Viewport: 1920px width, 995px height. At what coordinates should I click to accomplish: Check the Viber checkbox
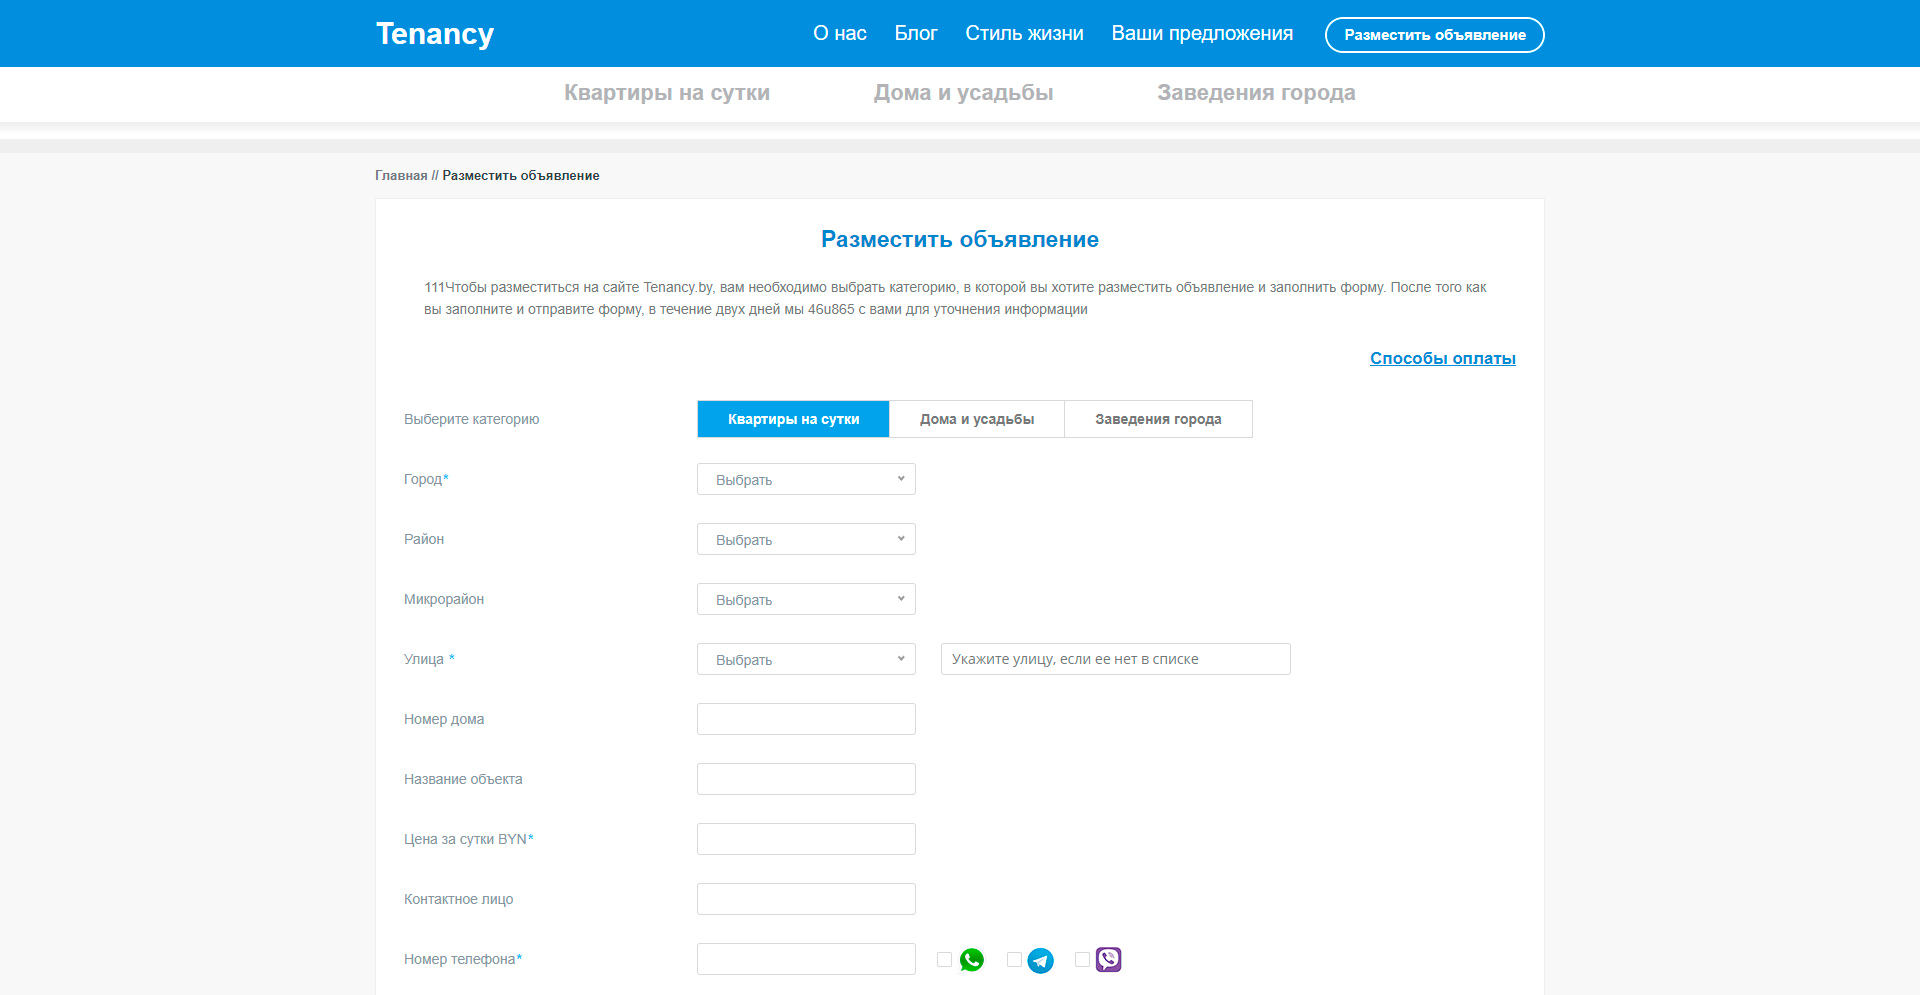(x=1082, y=960)
